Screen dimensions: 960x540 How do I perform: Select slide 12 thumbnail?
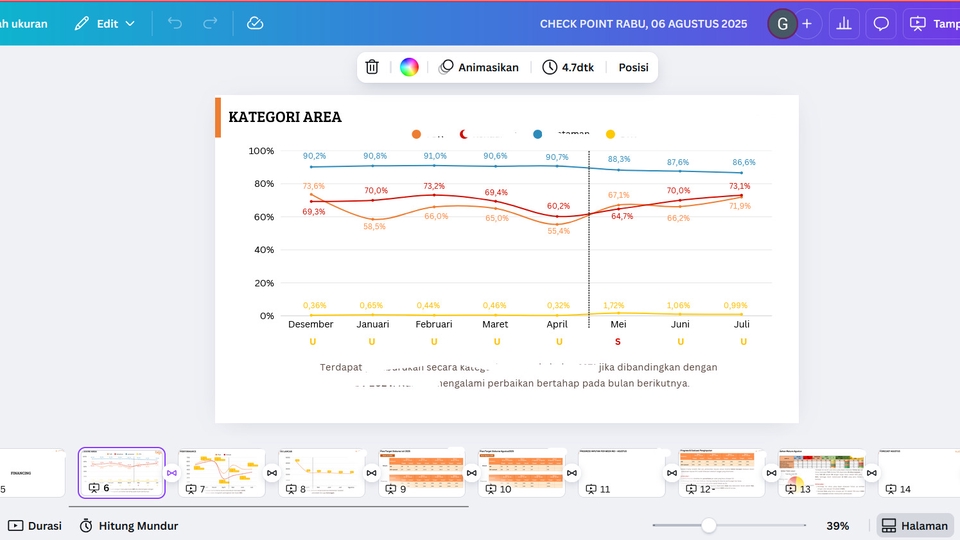click(721, 473)
